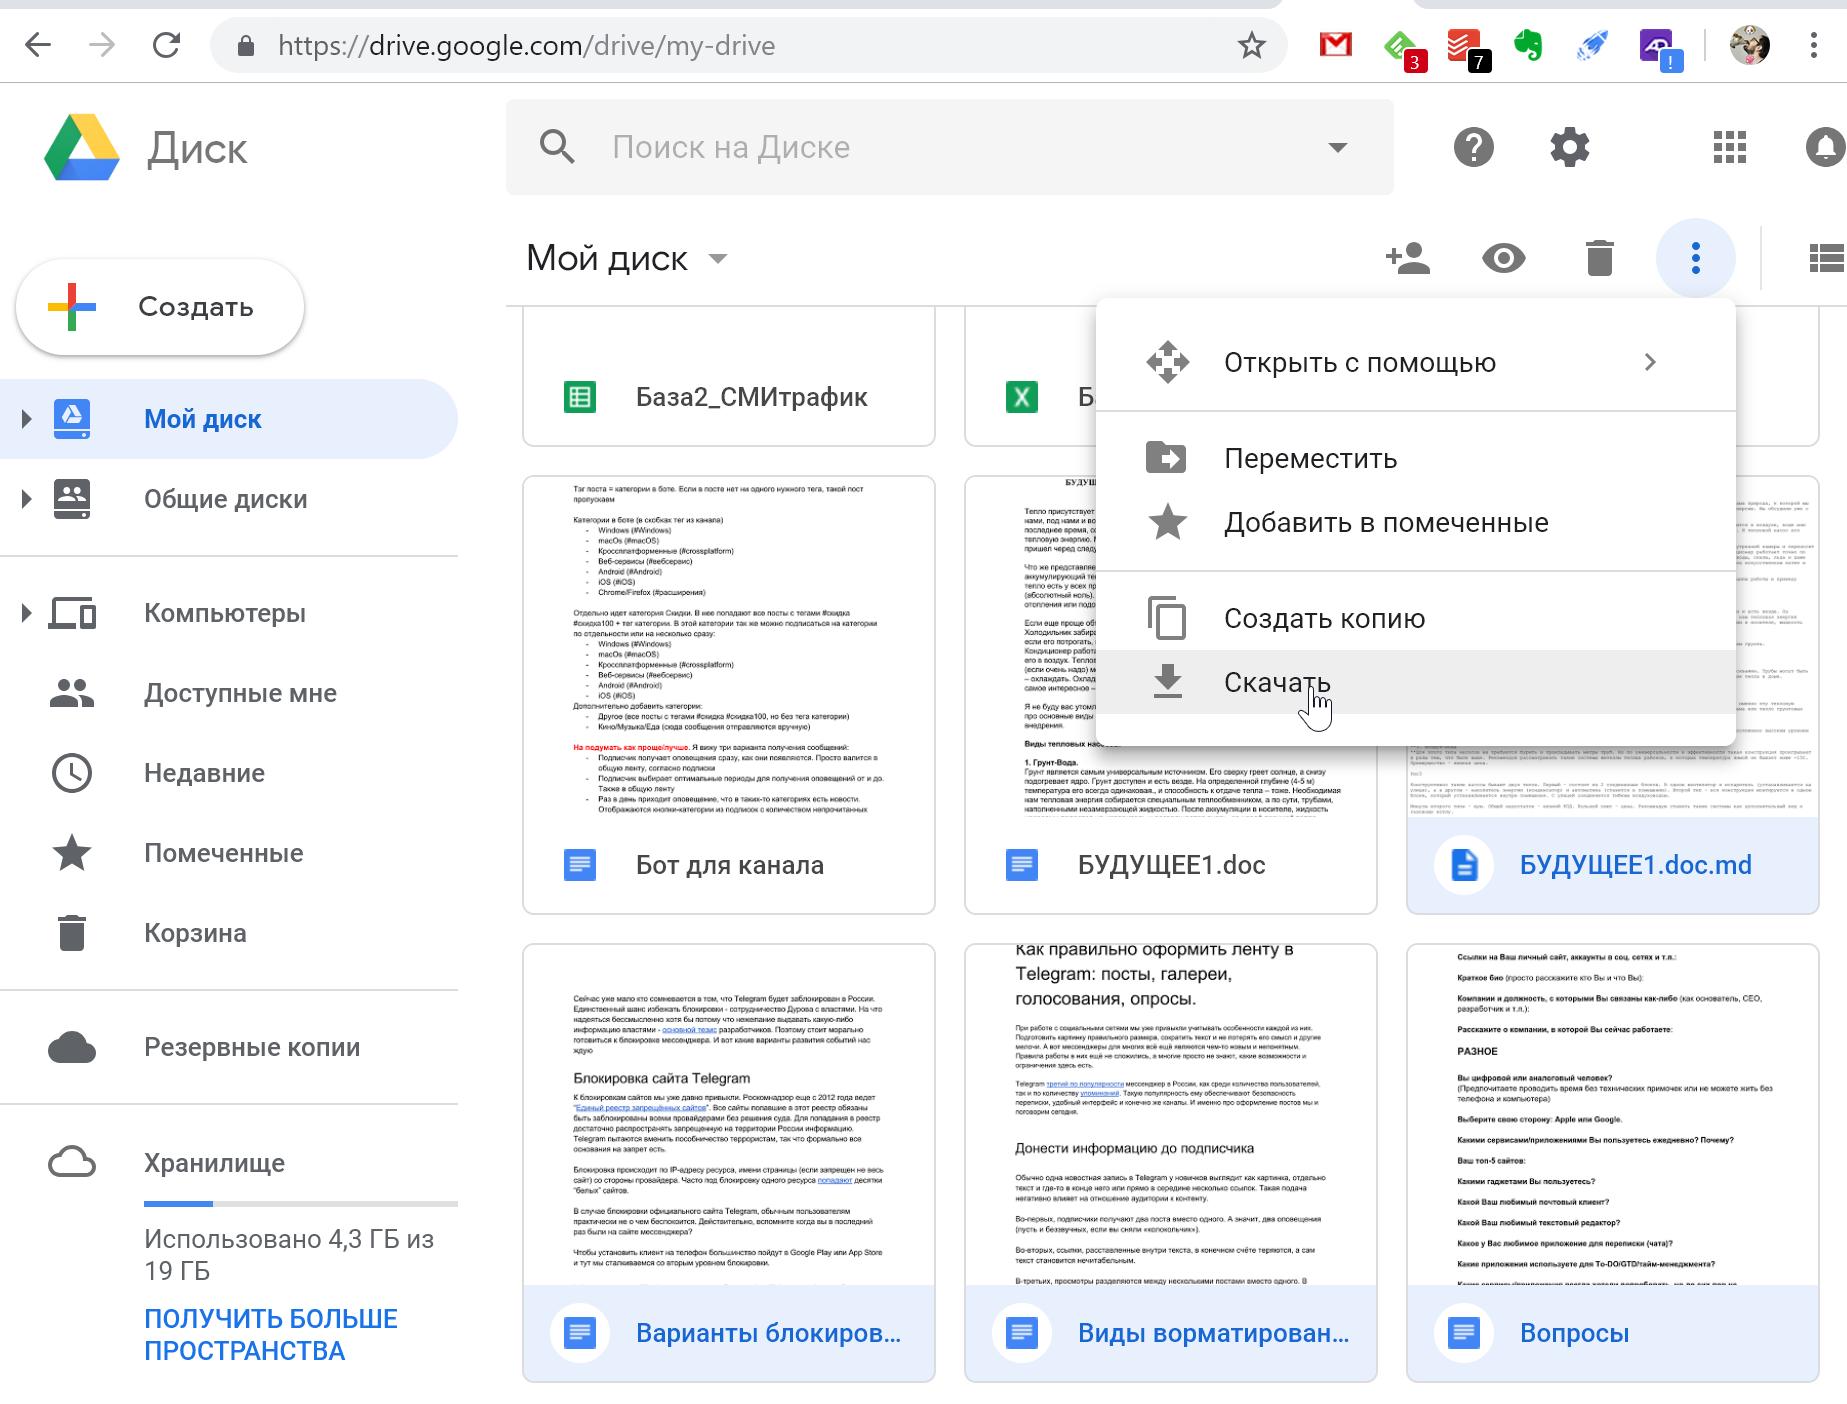Click the browser forward arrow
The height and width of the screenshot is (1404, 1847).
(102, 45)
